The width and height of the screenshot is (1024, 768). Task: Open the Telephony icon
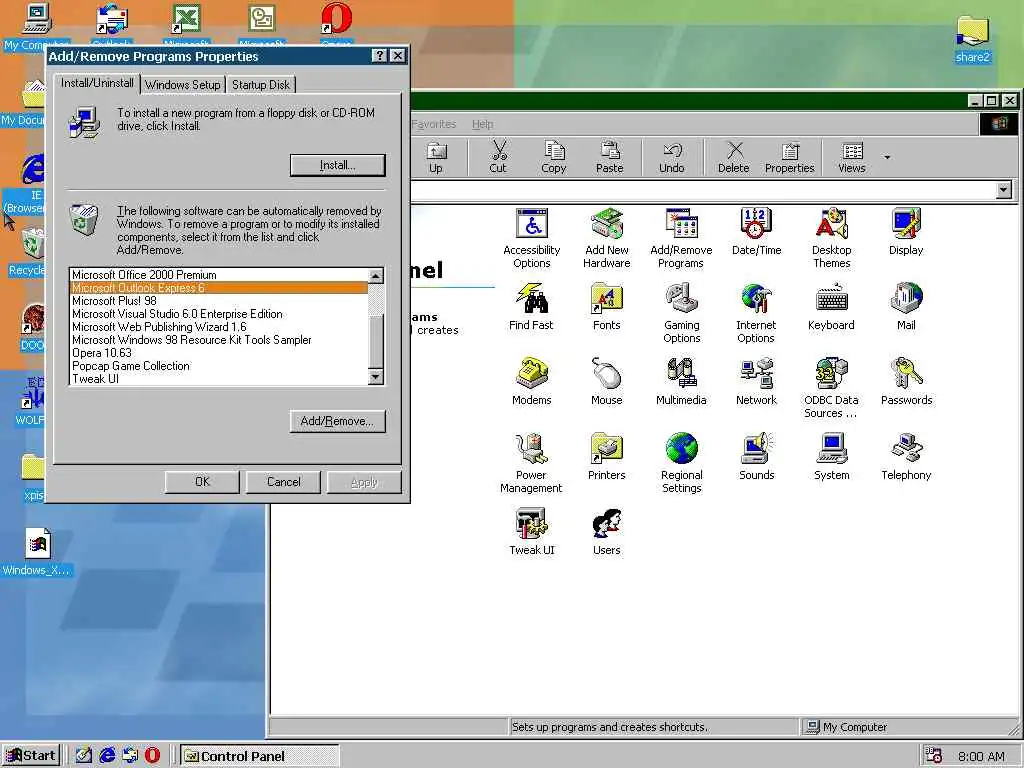[906, 457]
